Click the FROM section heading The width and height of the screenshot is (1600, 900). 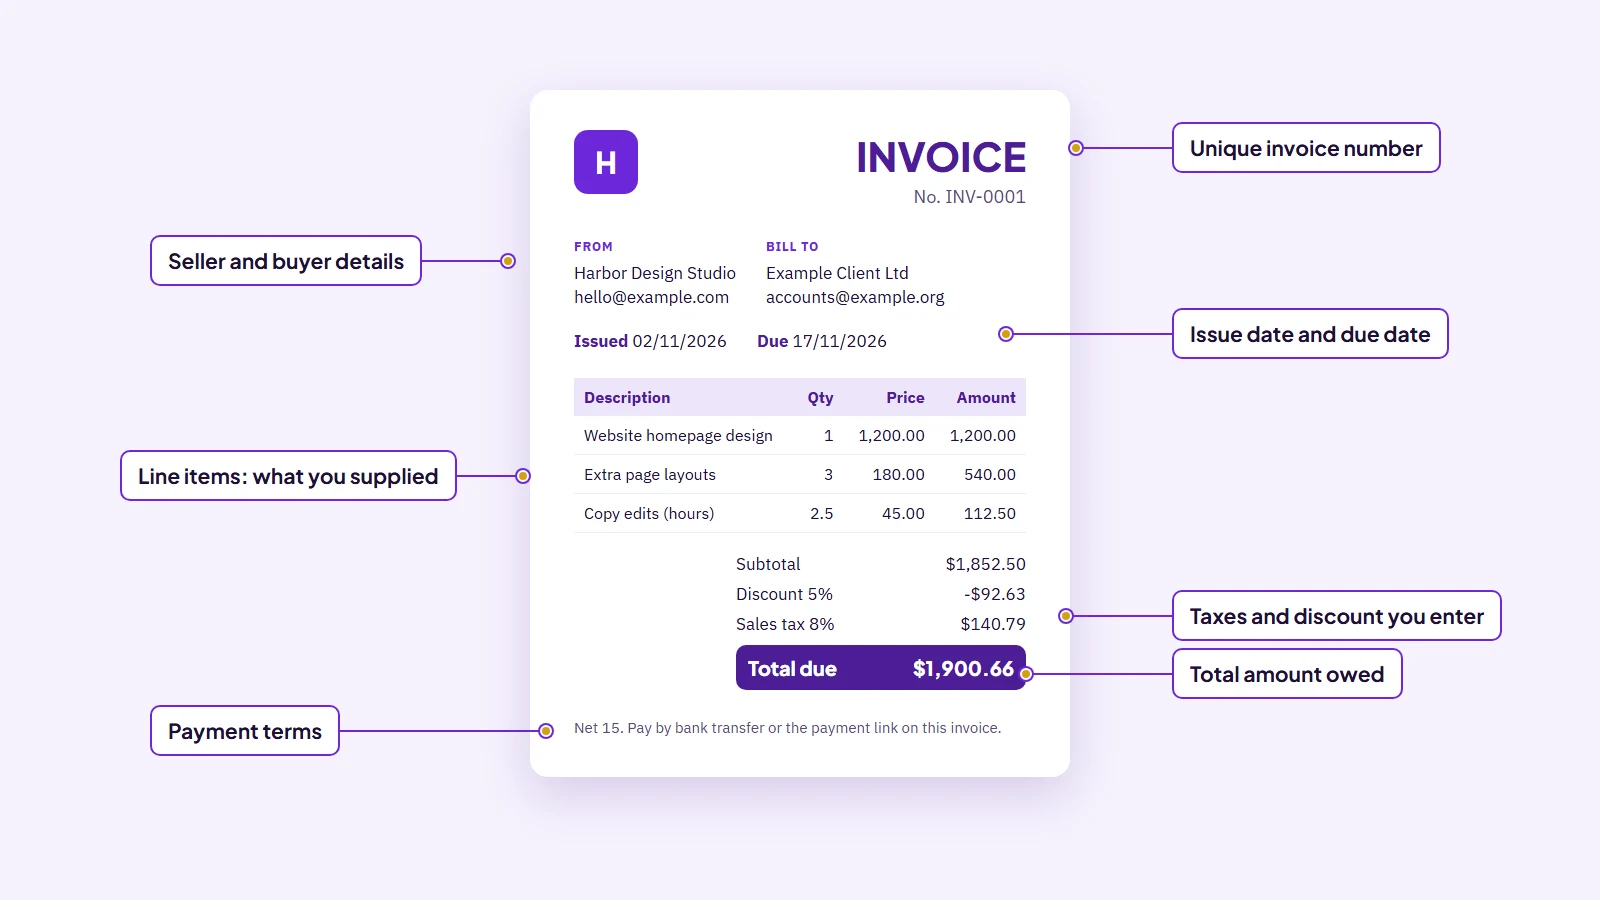tap(593, 246)
